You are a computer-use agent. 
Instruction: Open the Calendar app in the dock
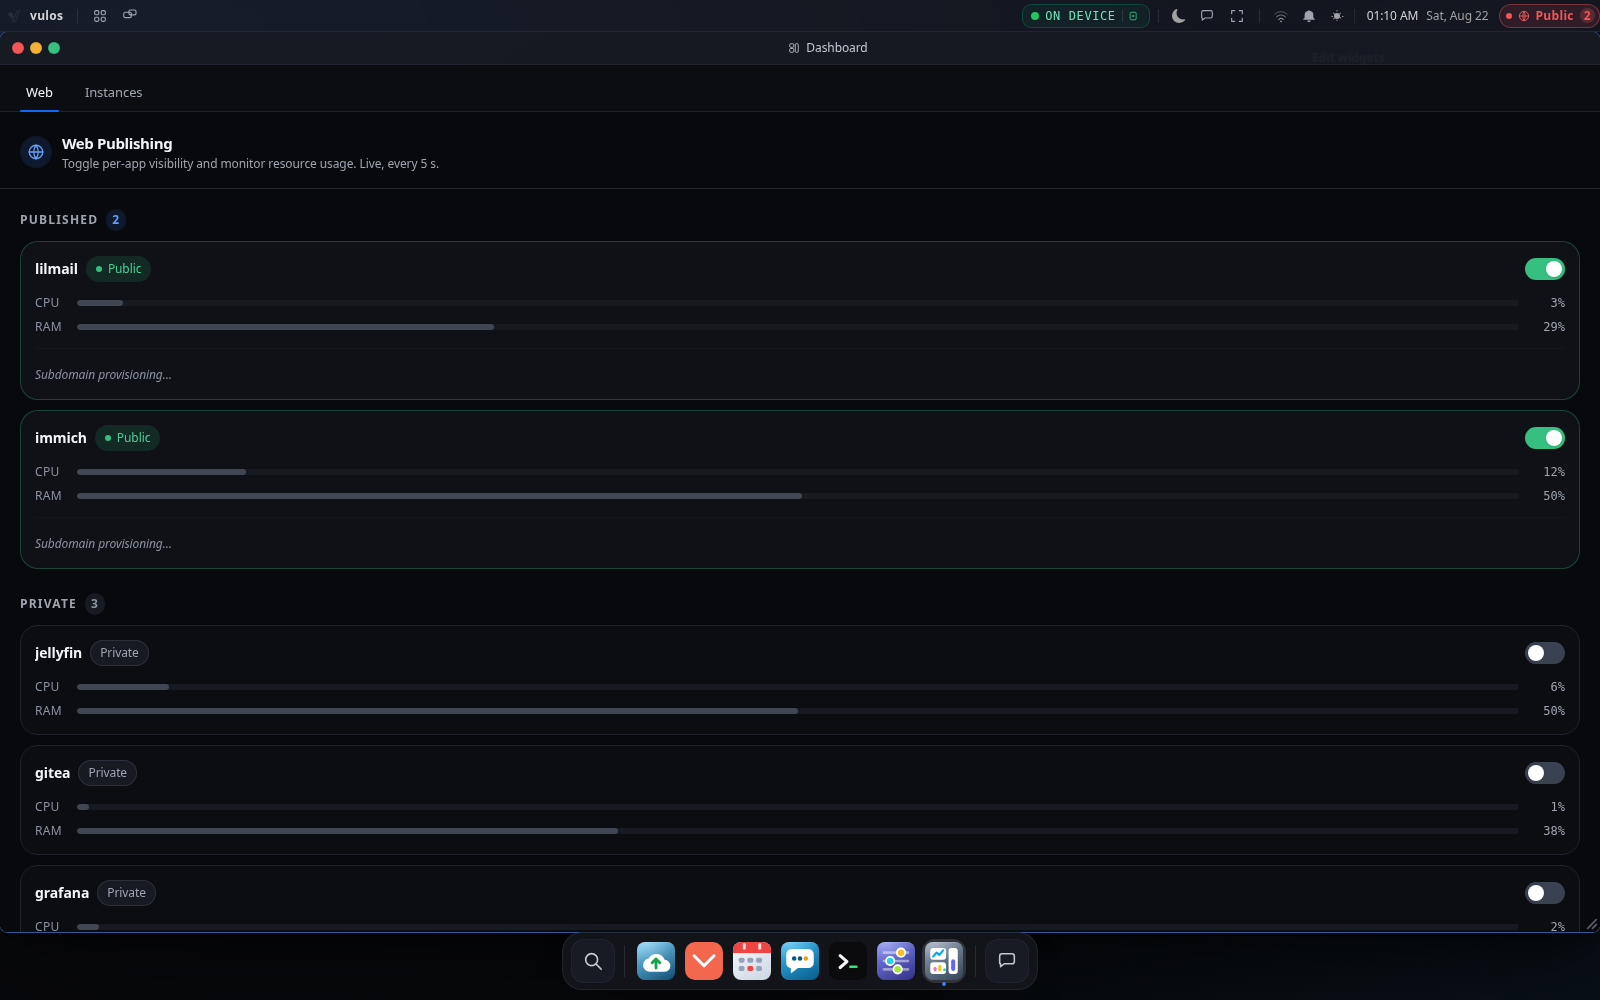point(752,961)
